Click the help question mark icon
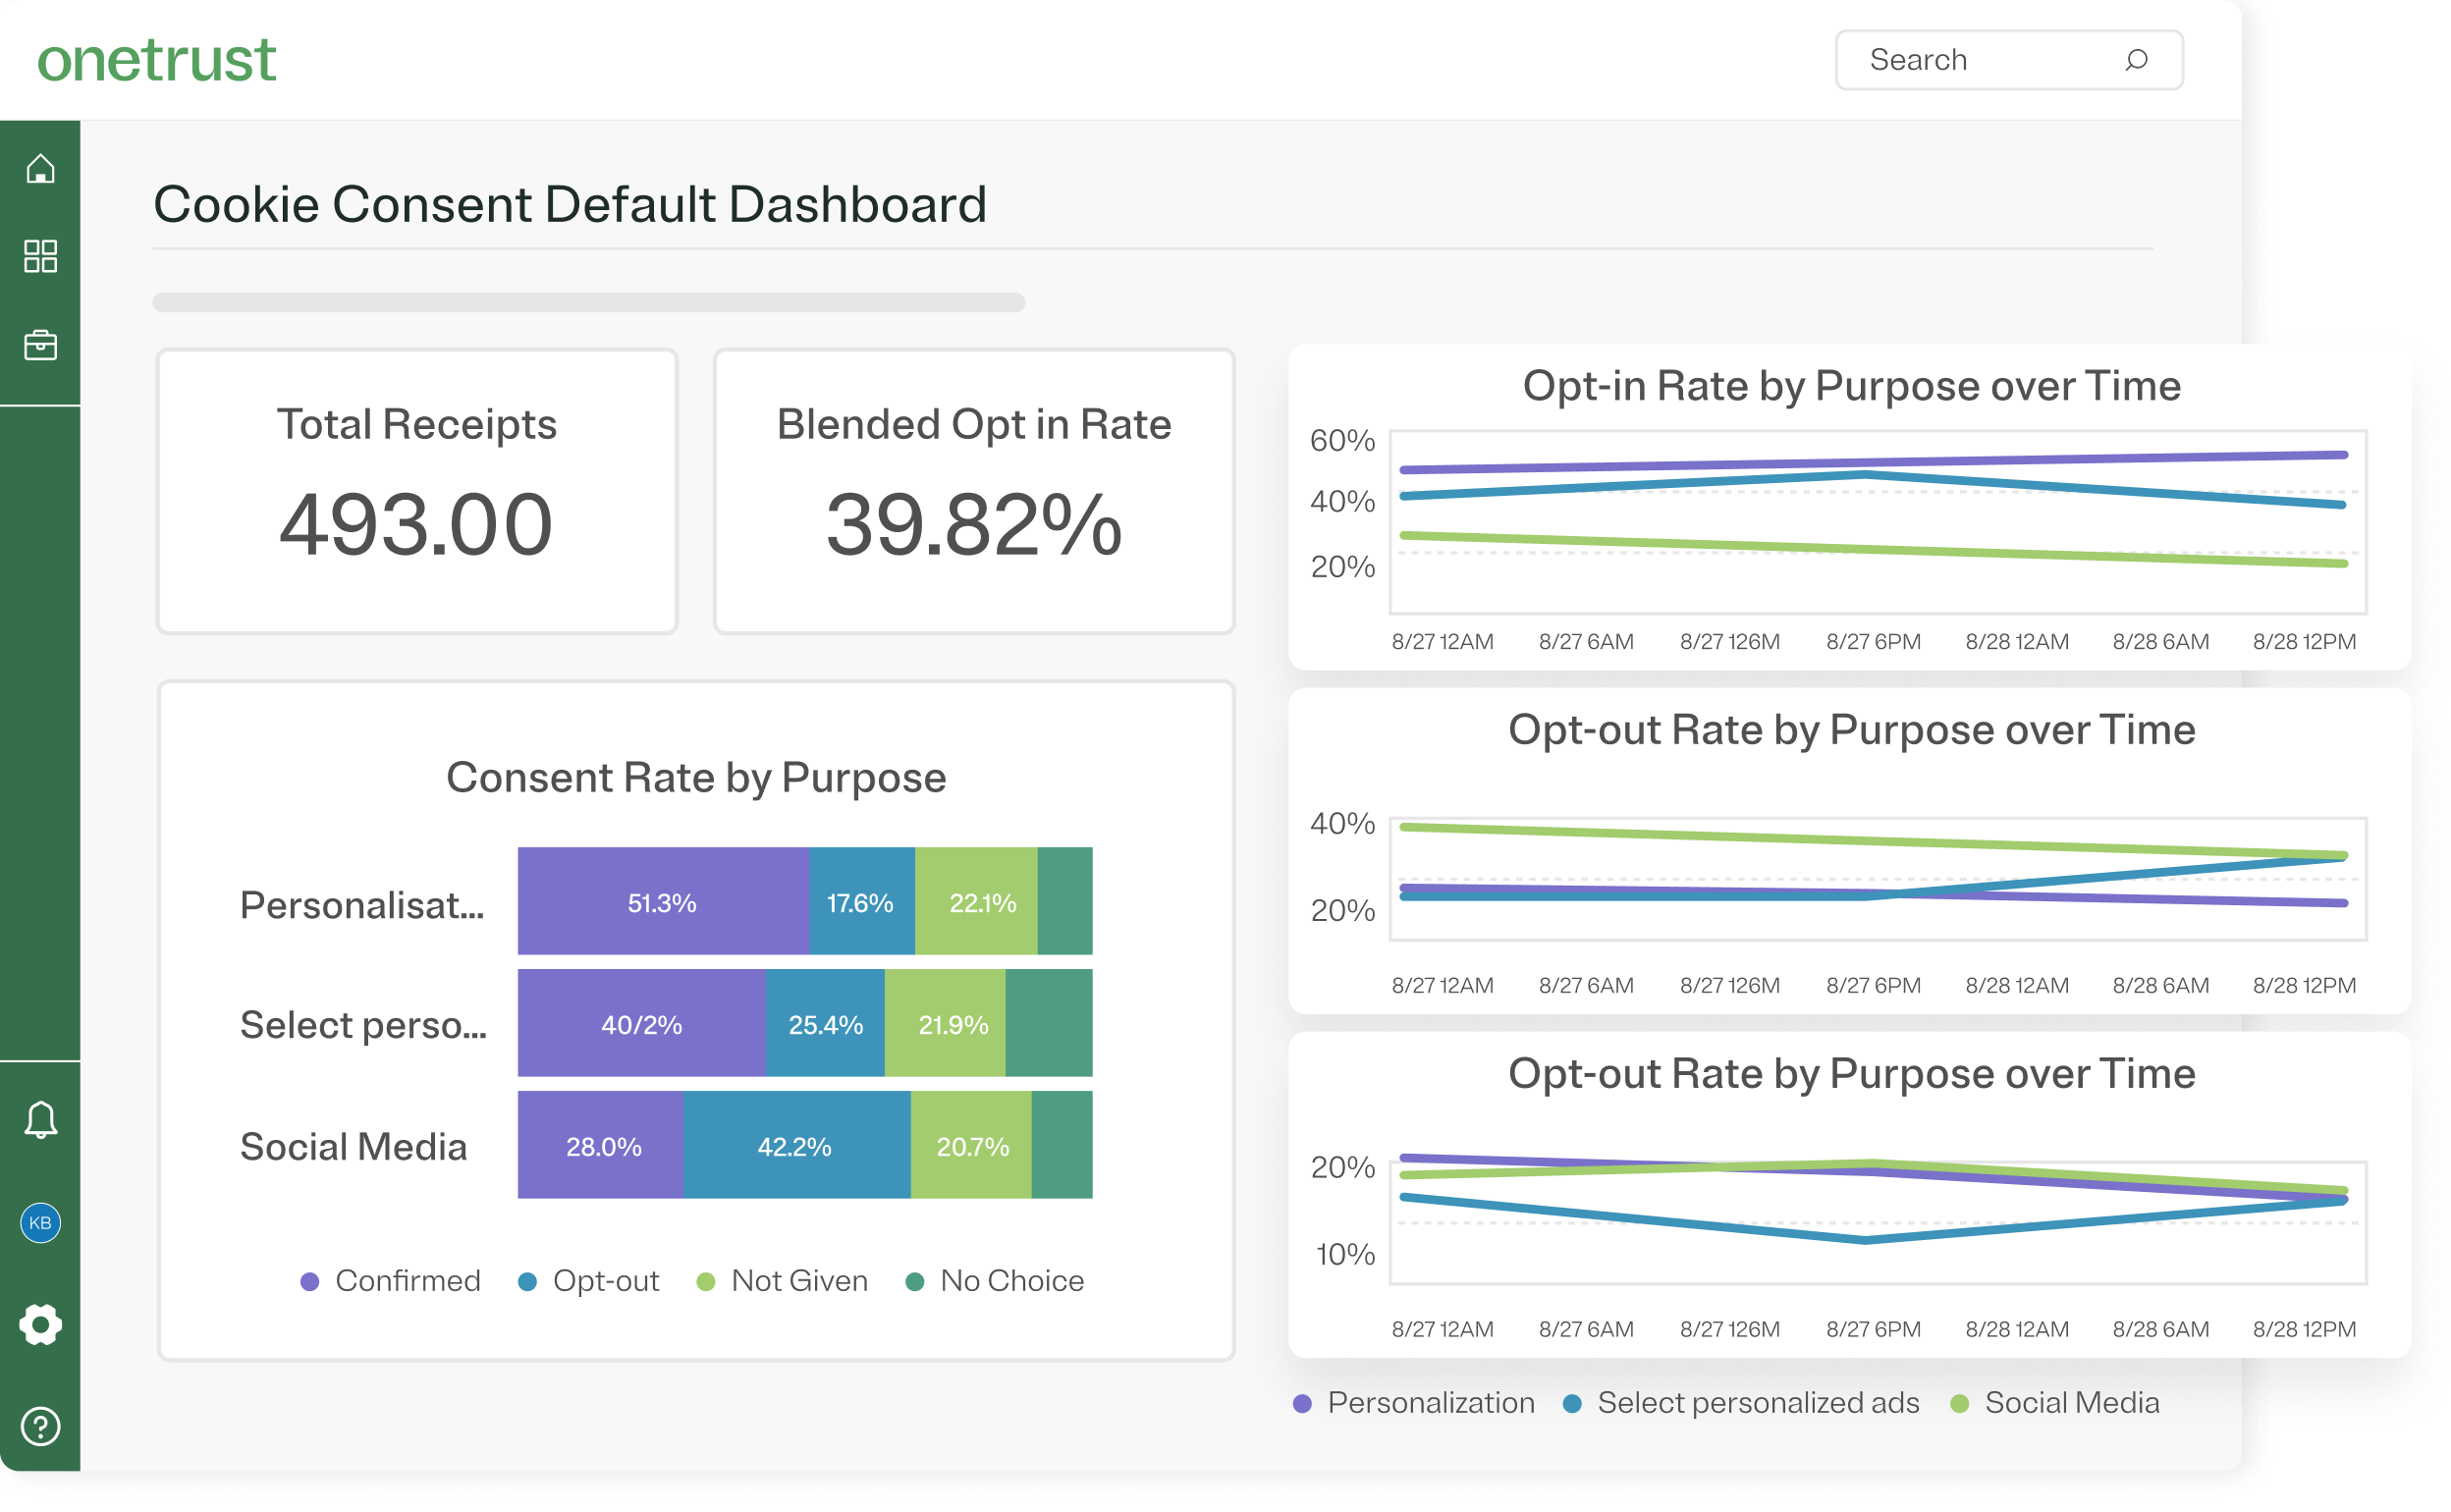Image resolution: width=2451 pixels, height=1512 pixels. tap(40, 1426)
